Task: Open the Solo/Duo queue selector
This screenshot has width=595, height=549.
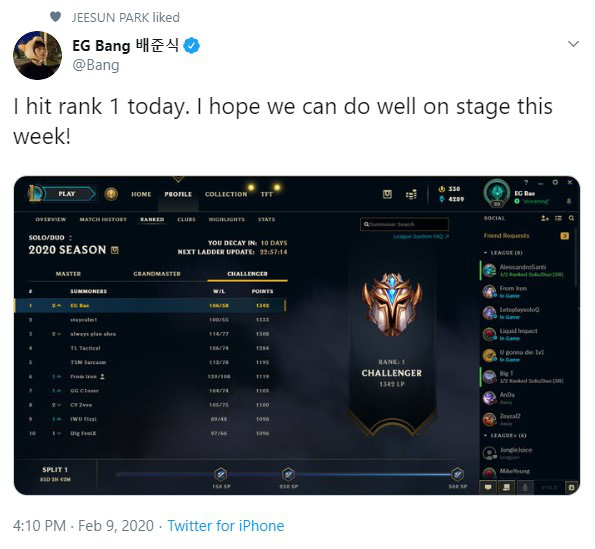Action: [x=50, y=238]
